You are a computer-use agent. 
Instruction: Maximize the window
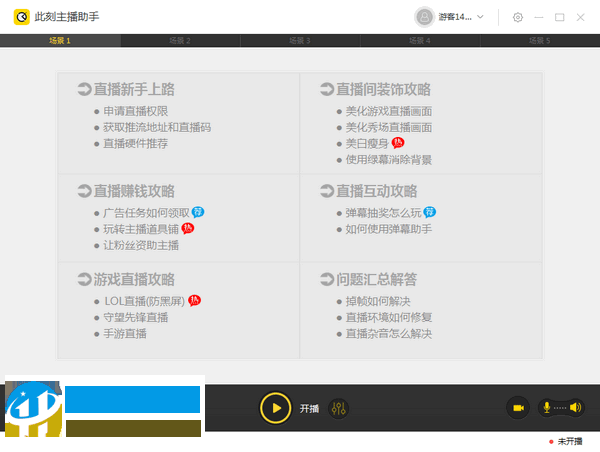pos(559,17)
